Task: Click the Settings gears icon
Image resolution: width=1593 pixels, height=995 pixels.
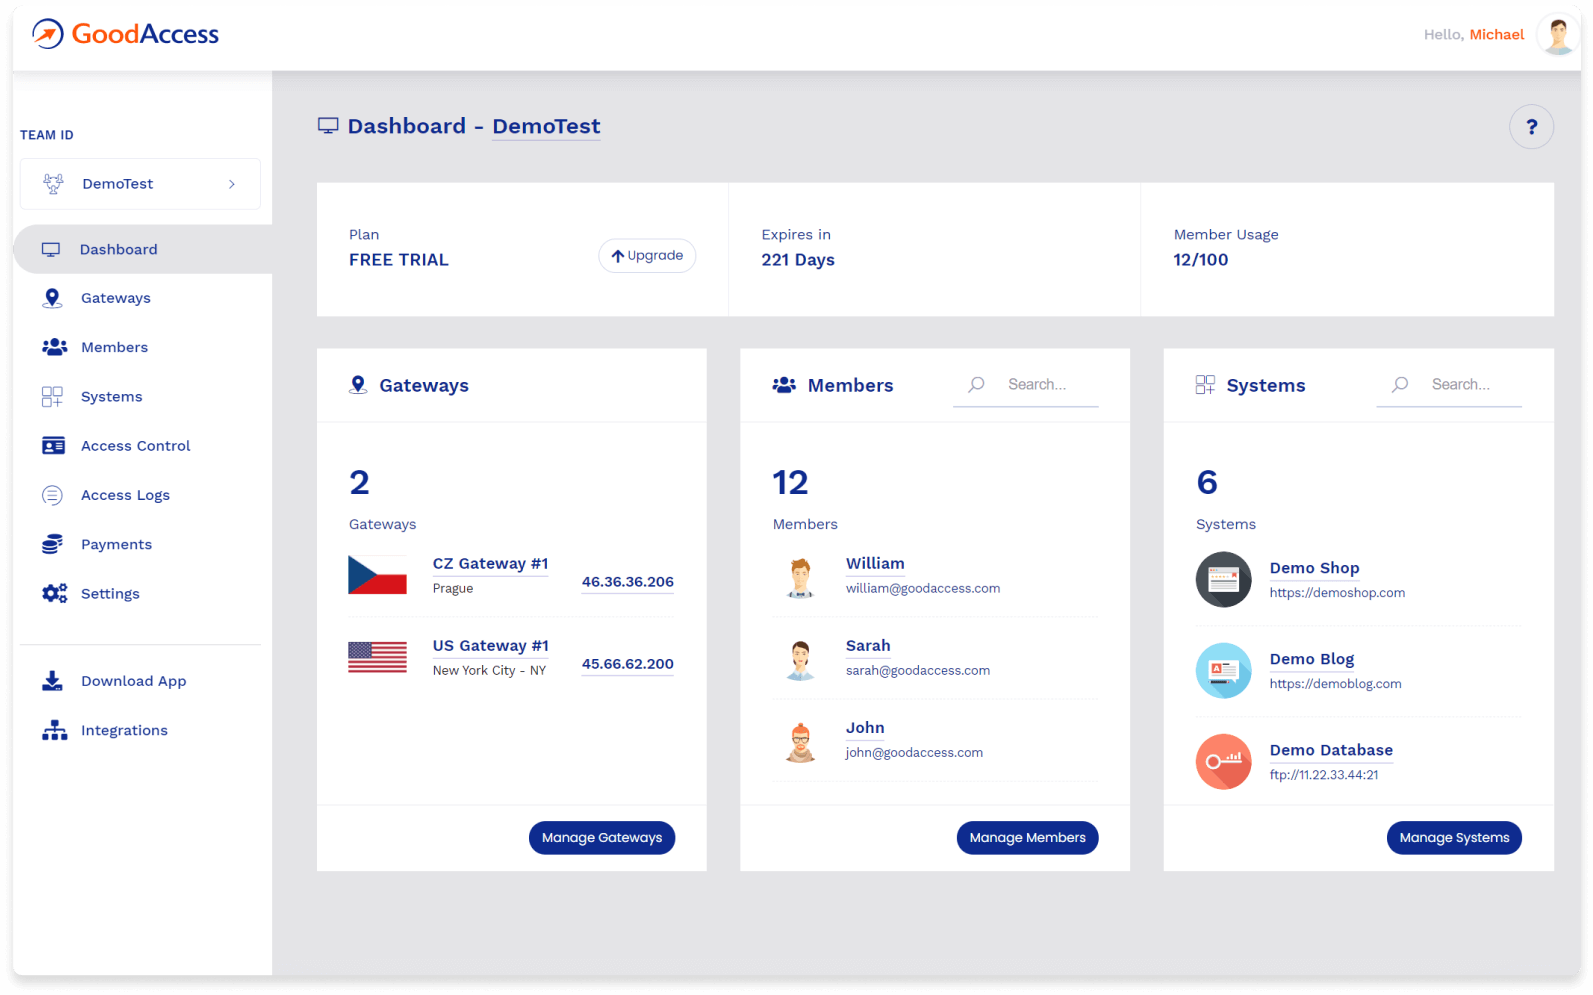Action: (54, 593)
